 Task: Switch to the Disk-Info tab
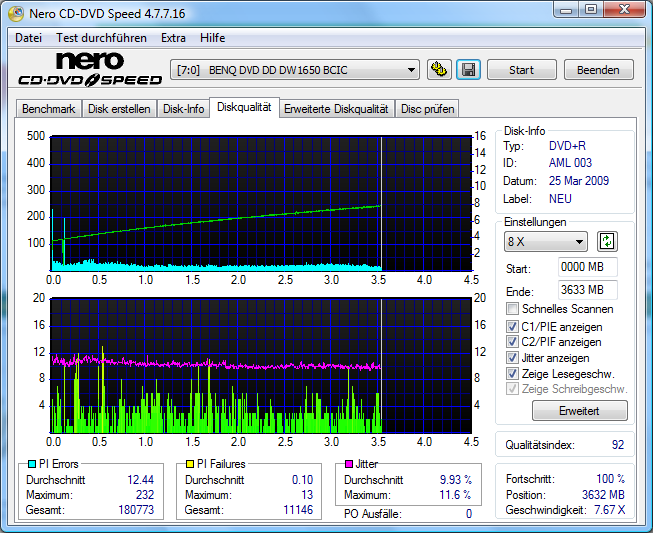pos(183,109)
